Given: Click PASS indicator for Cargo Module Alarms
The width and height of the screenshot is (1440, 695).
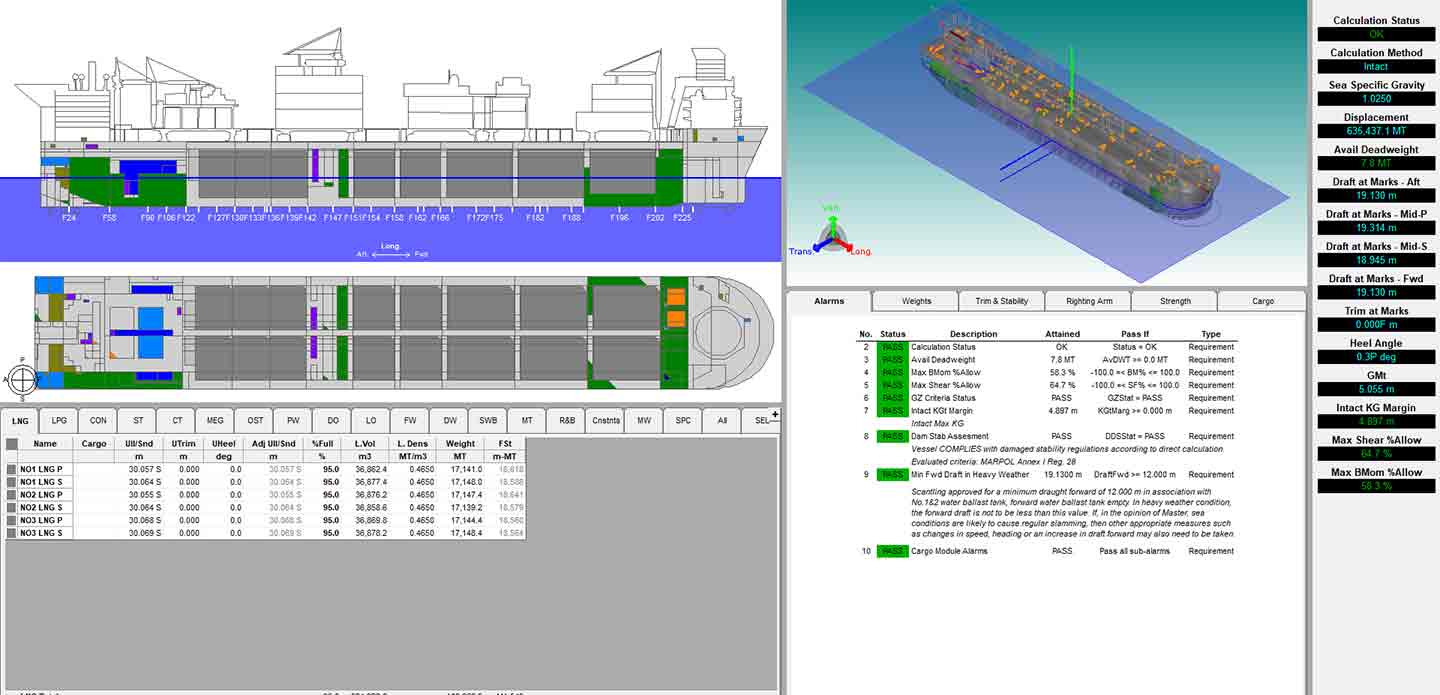Looking at the screenshot, I should [892, 551].
